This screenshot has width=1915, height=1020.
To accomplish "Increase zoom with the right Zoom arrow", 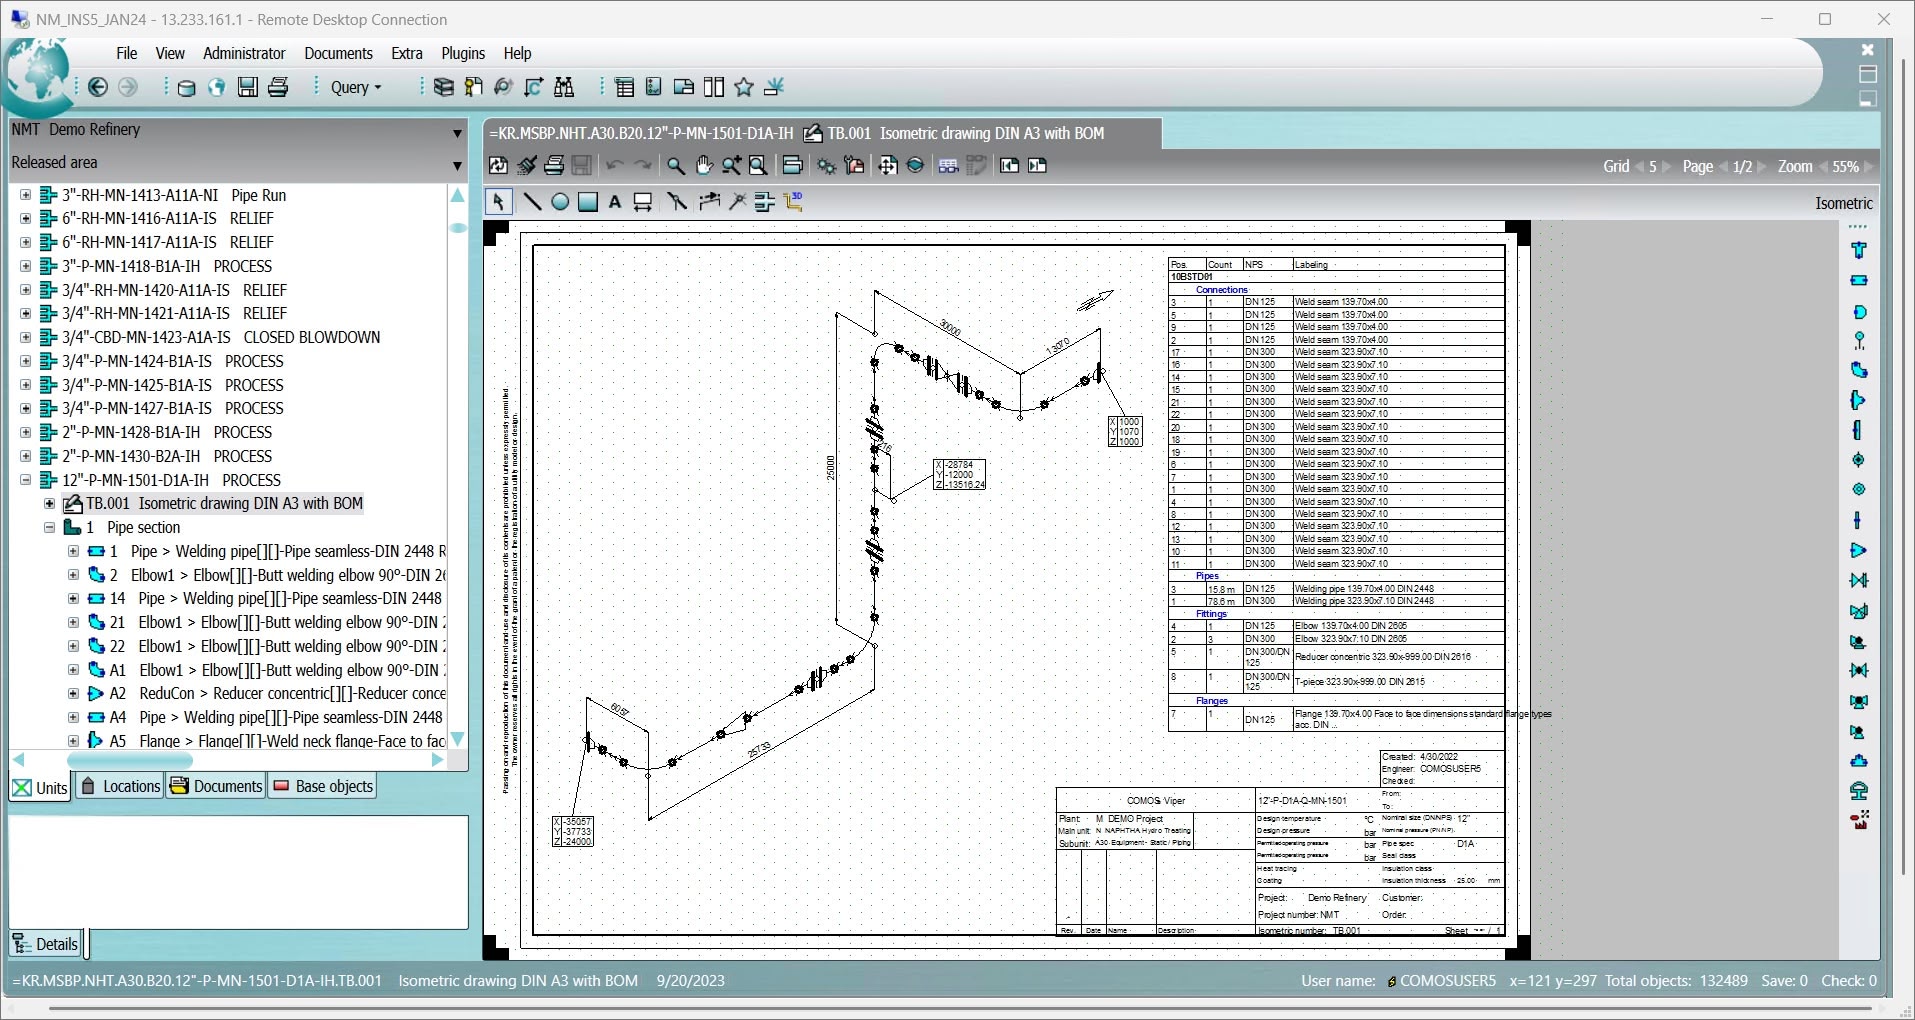I will click(1868, 167).
